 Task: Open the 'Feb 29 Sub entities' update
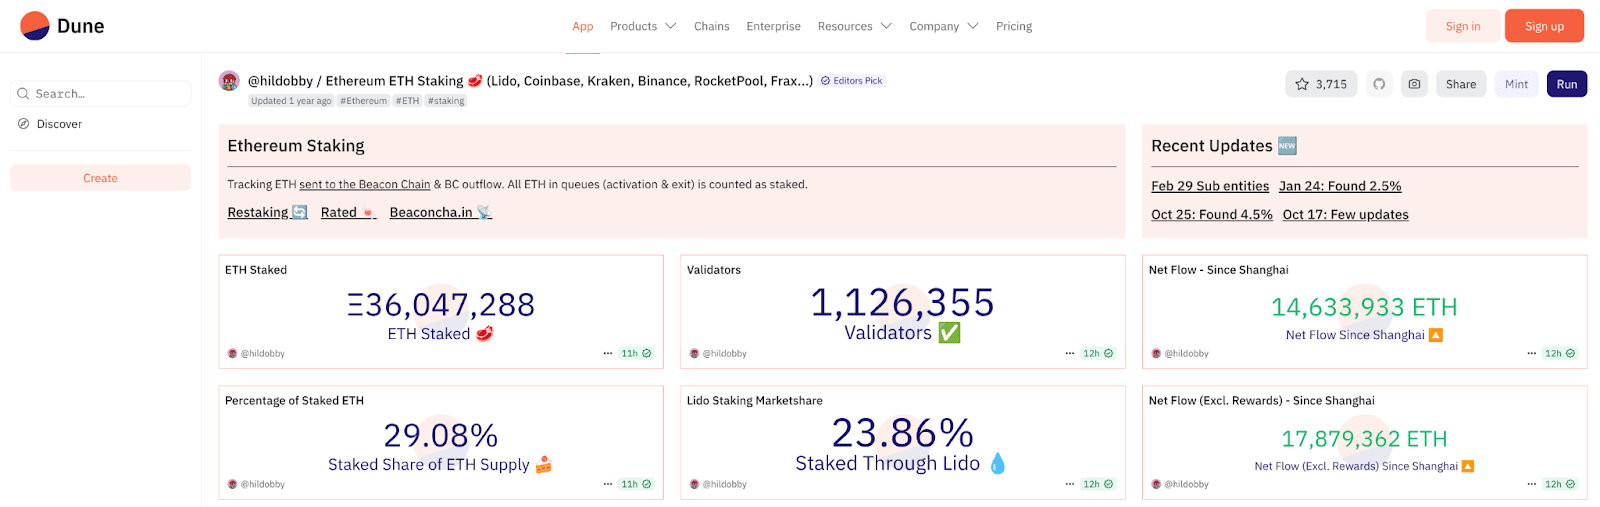click(1210, 186)
